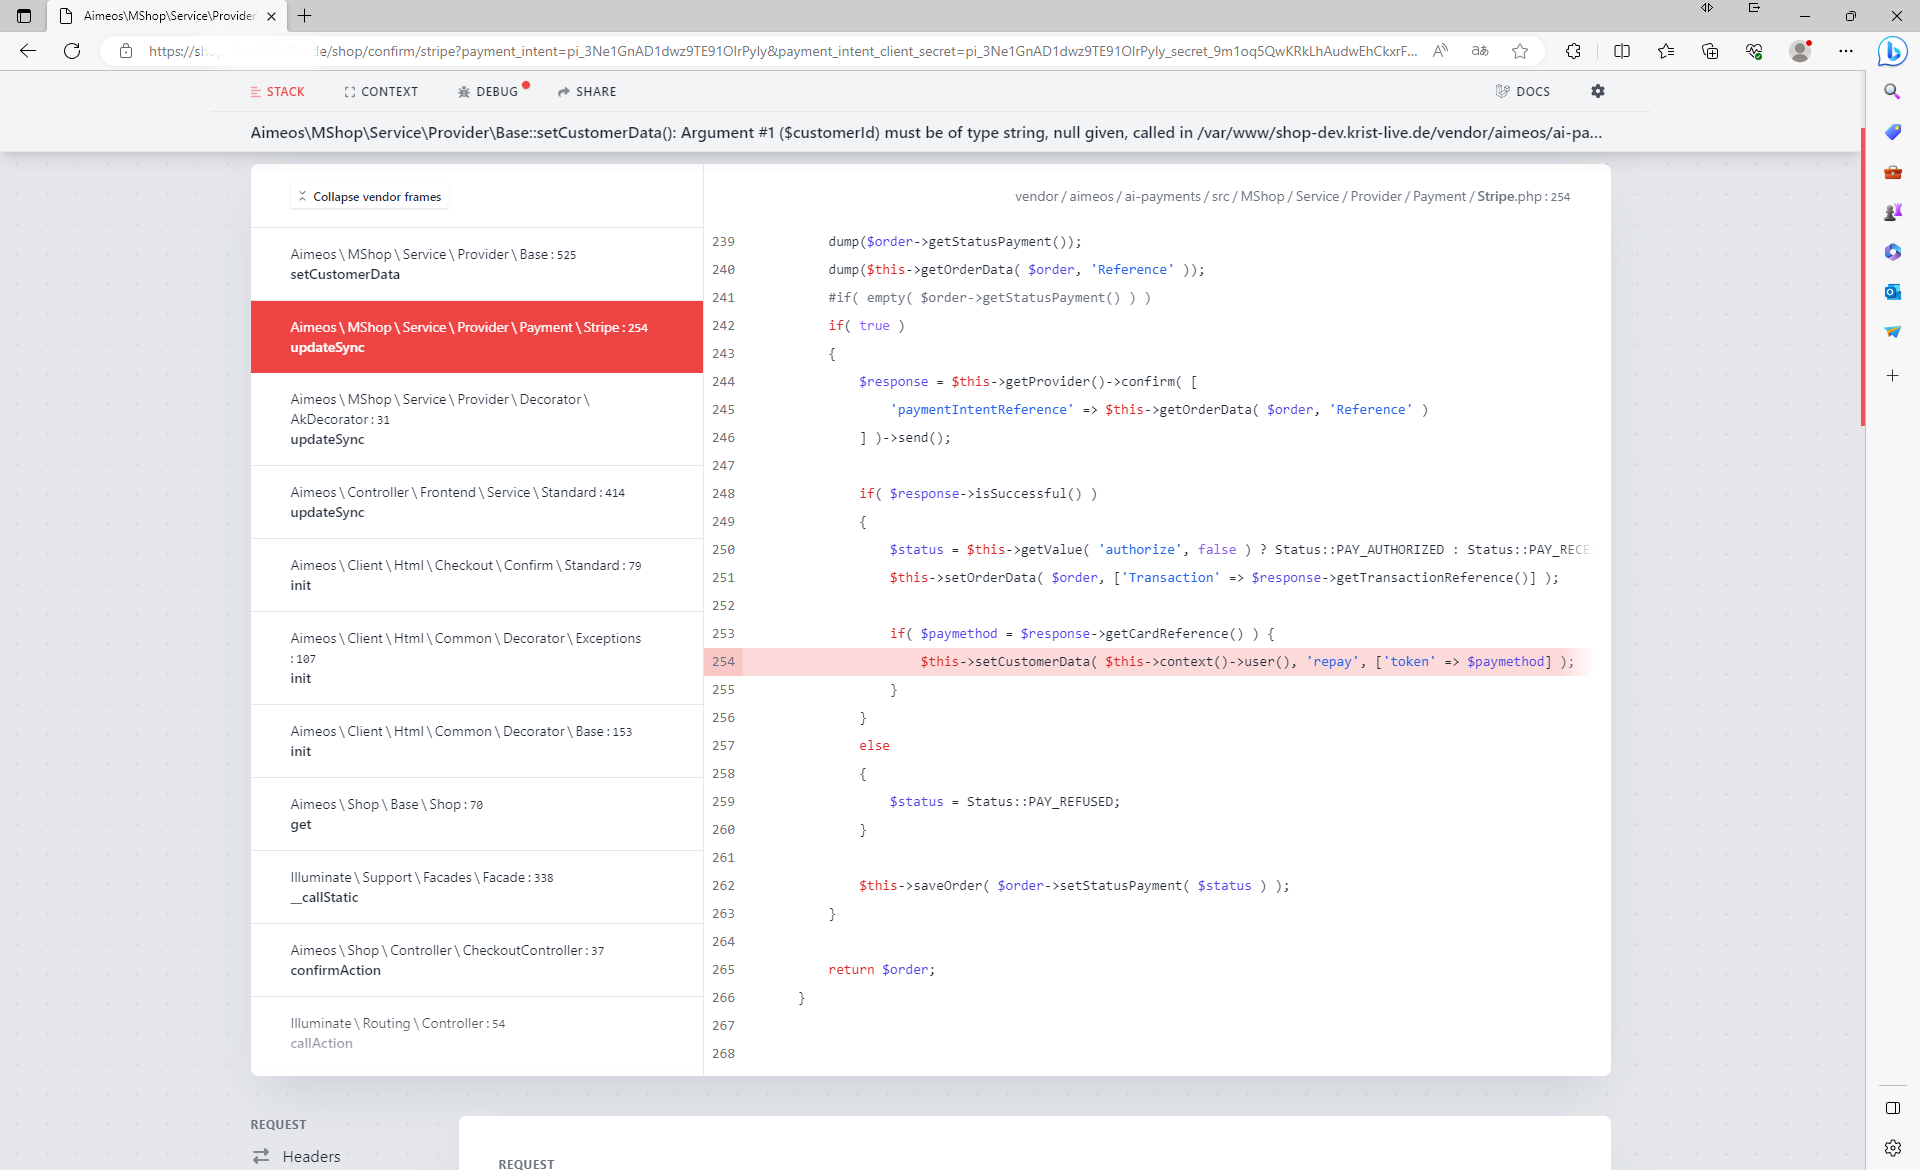
Task: Open the DEBUG tab
Action: click(x=488, y=91)
